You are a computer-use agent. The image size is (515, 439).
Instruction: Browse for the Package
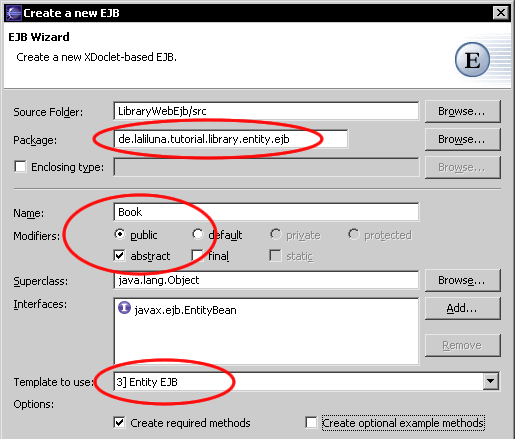click(x=463, y=139)
